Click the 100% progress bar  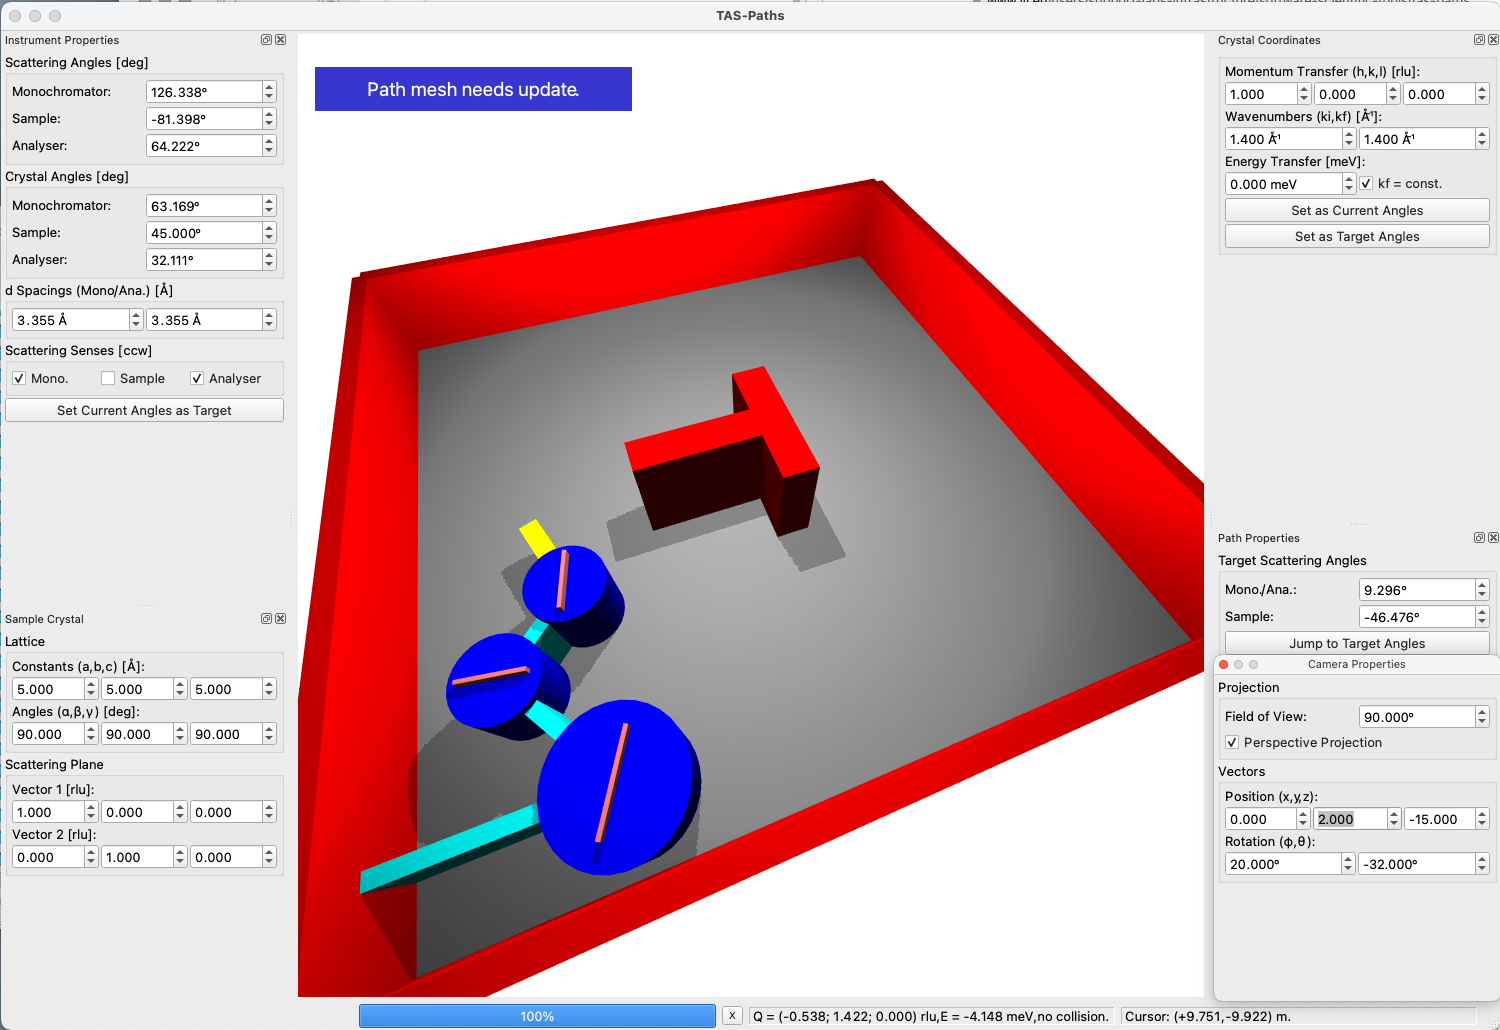[537, 1016]
